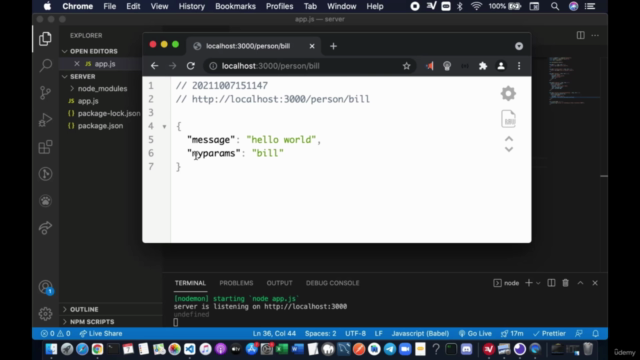Image resolution: width=640 pixels, height=360 pixels.
Task: Open the Run and Debug view
Action: 45,120
